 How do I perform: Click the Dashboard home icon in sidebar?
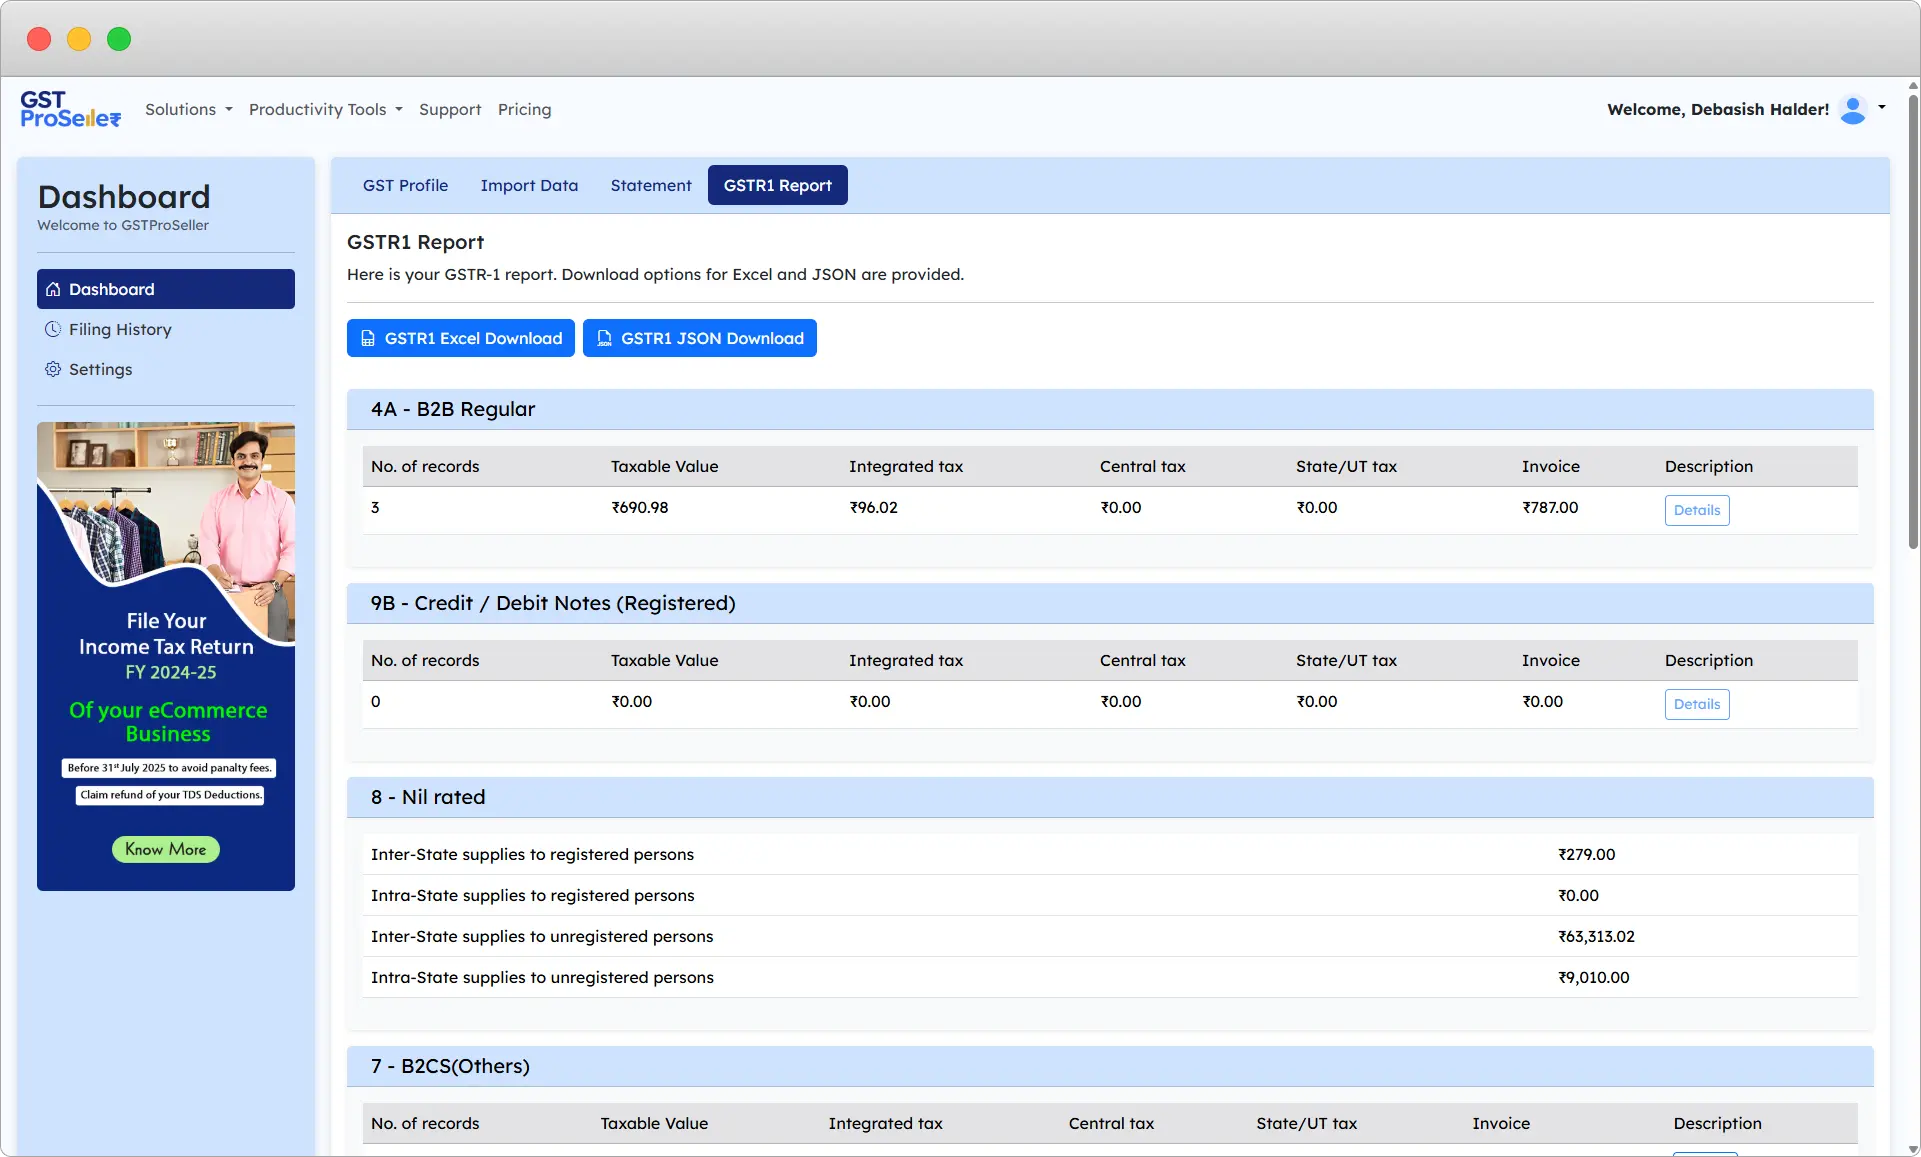point(53,289)
